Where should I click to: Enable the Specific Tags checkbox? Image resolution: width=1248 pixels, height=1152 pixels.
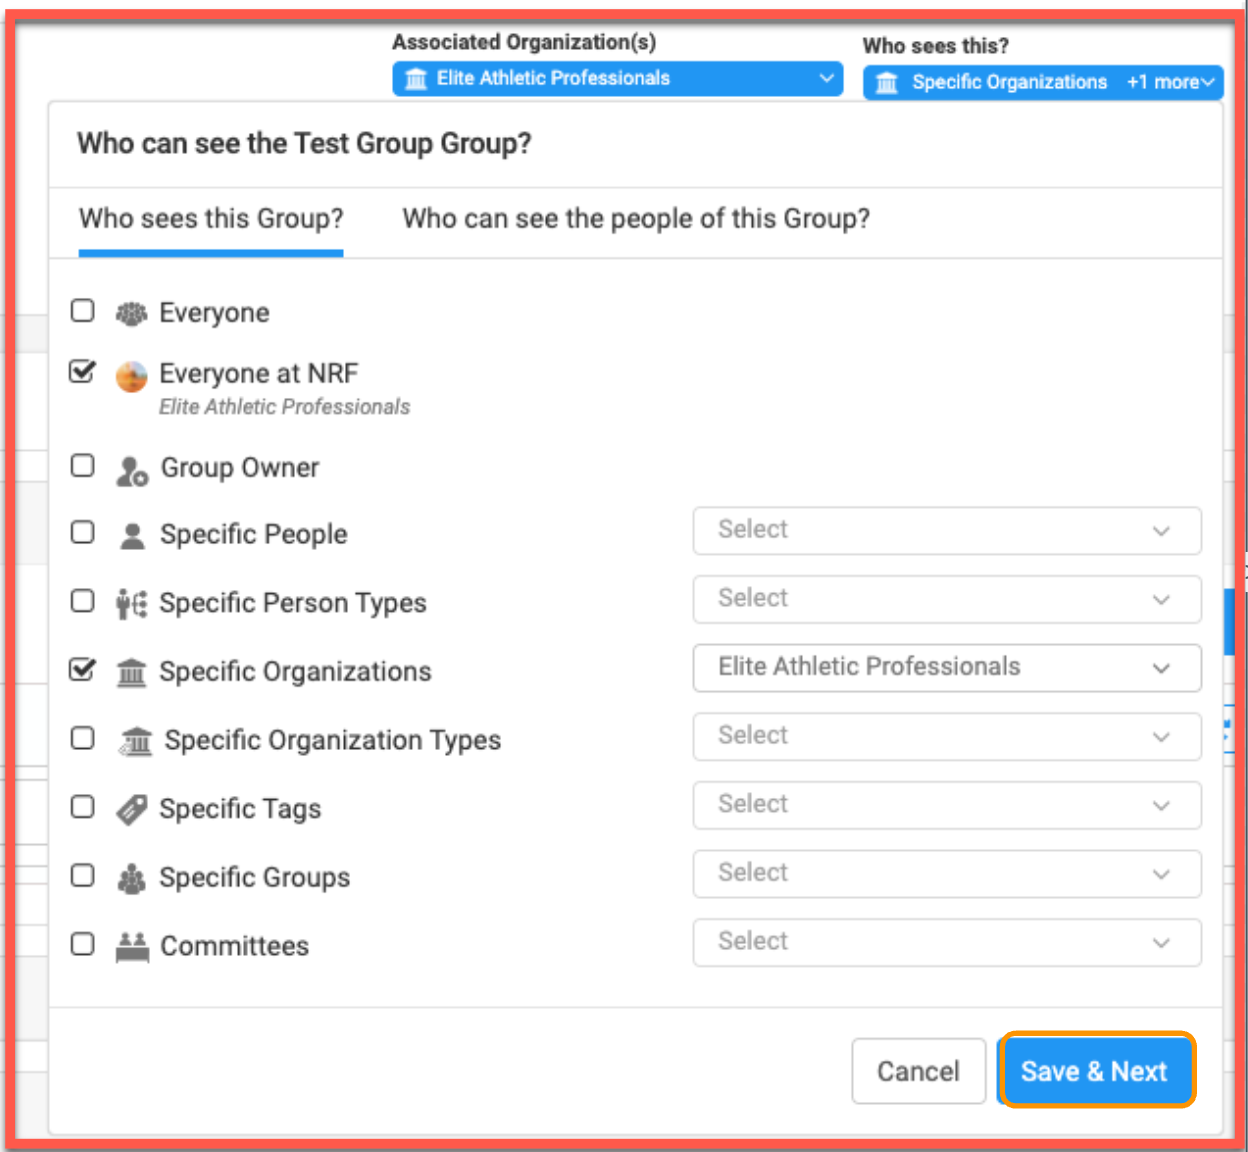point(82,806)
